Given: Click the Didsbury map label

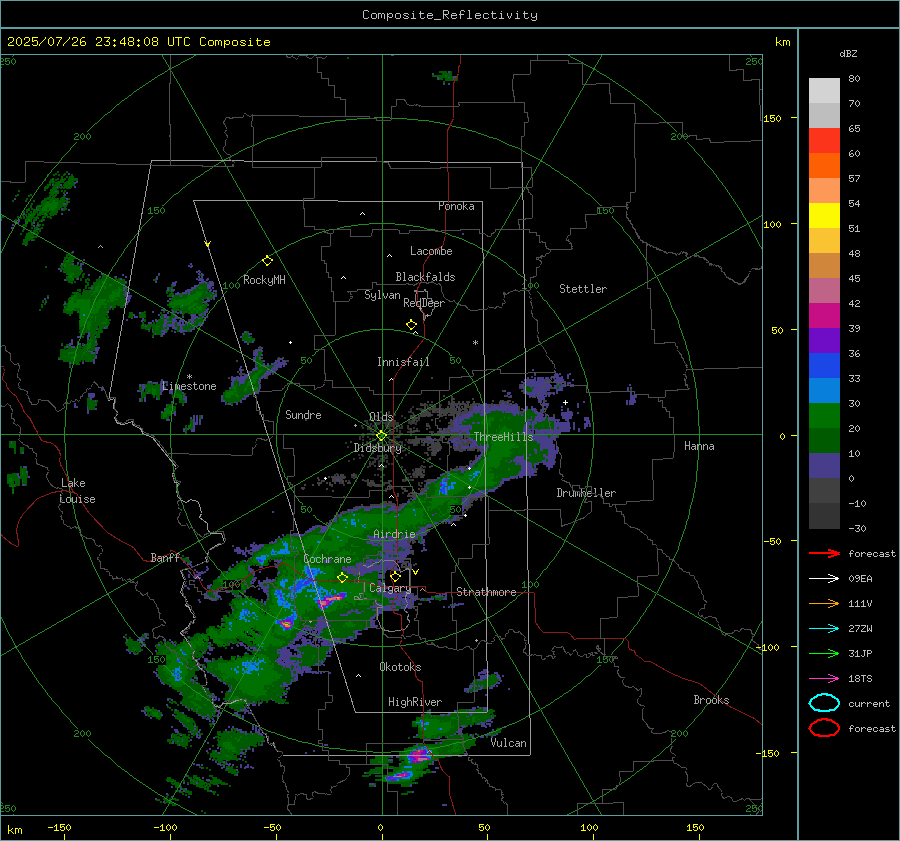Looking at the screenshot, I should [x=377, y=448].
